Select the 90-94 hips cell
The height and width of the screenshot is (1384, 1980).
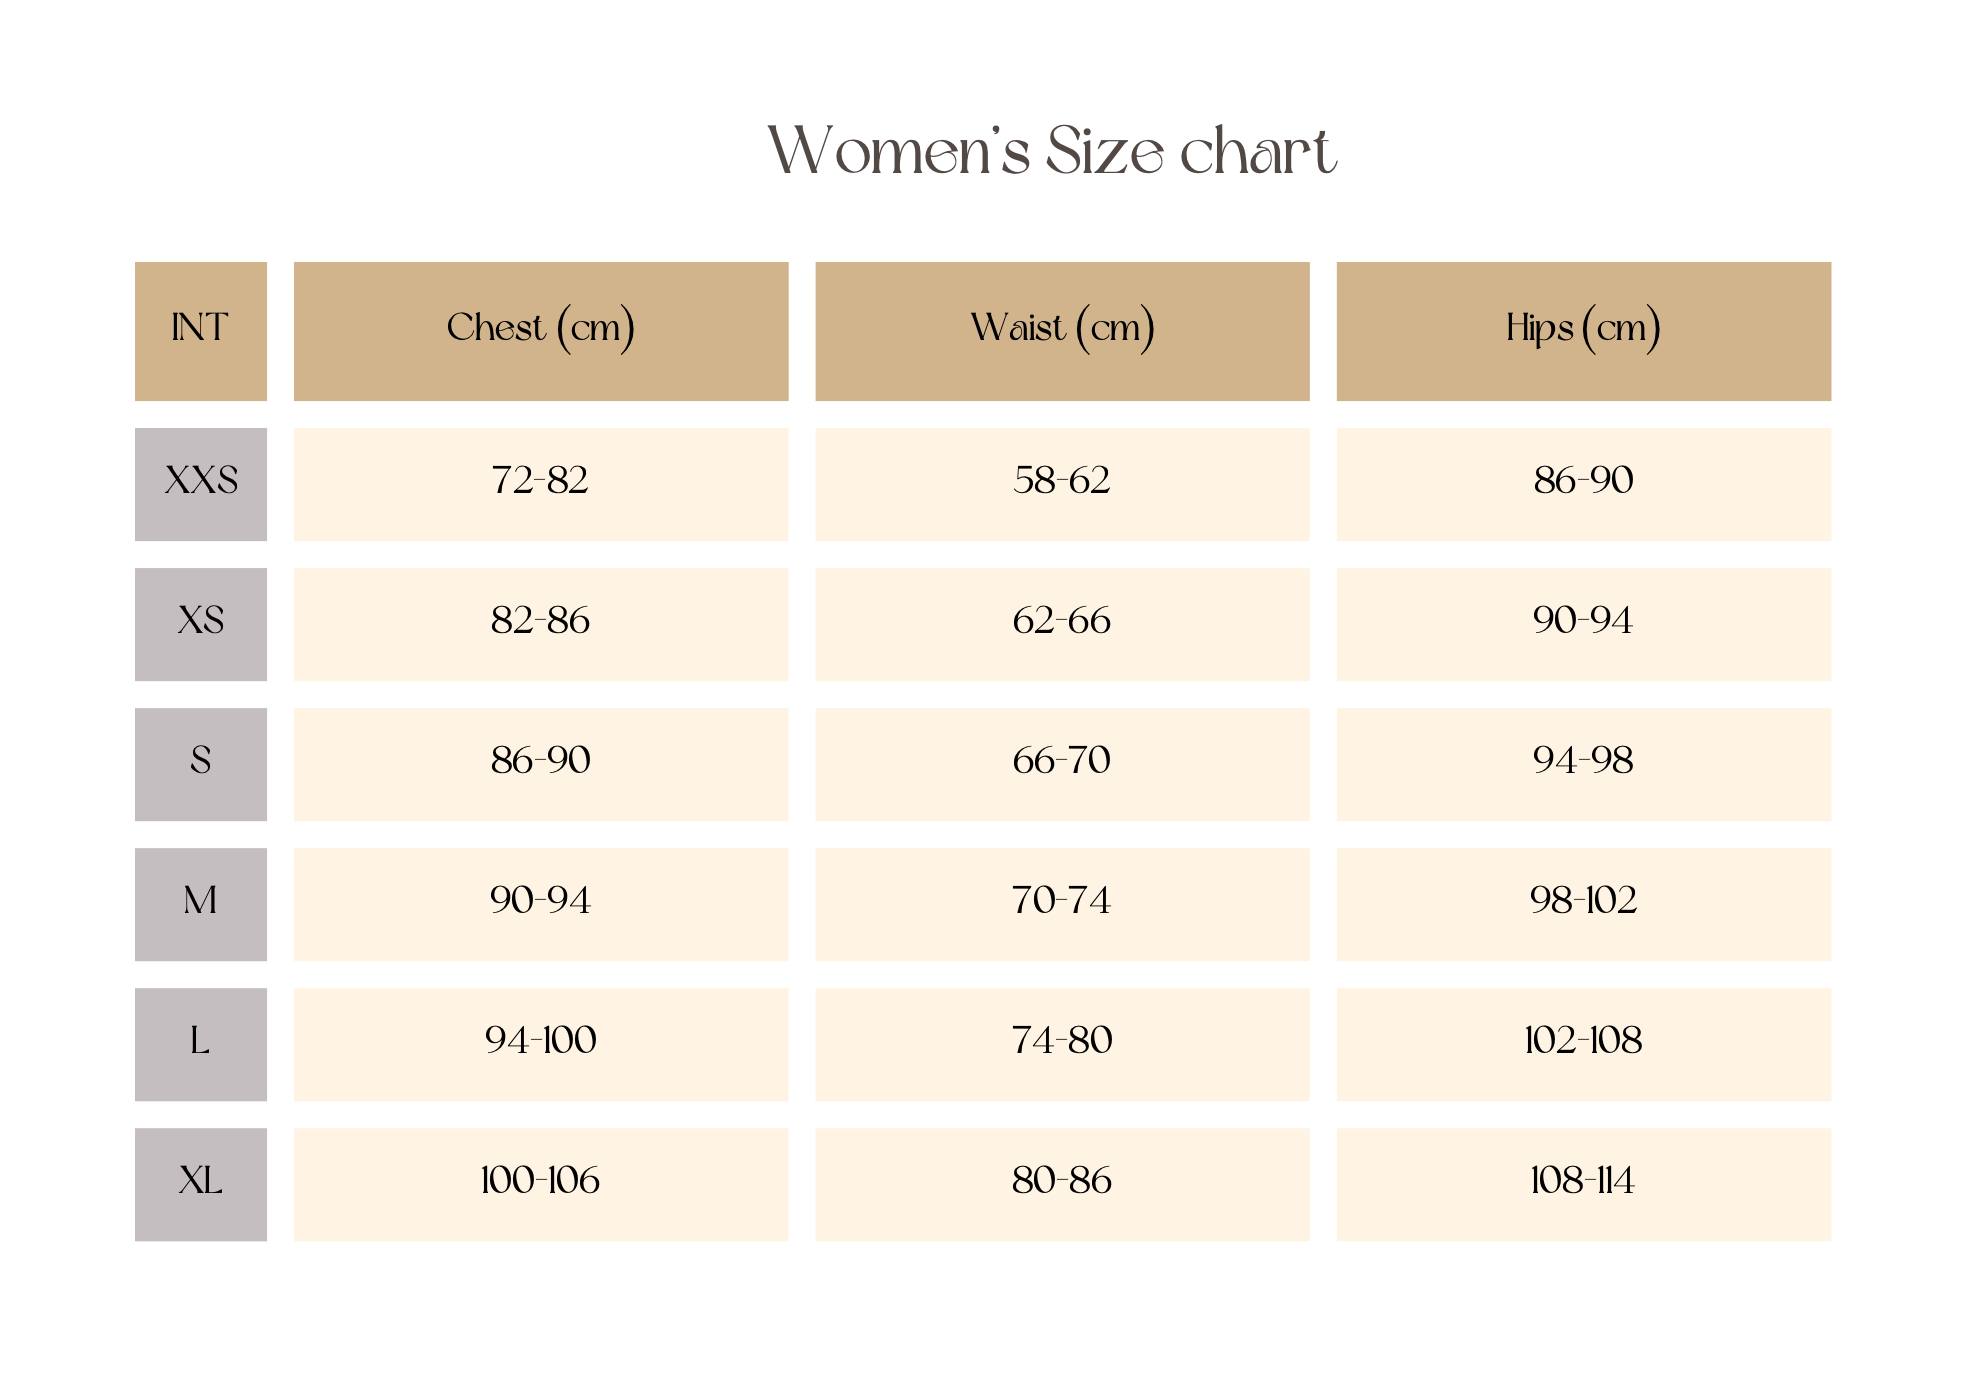(x=1583, y=624)
